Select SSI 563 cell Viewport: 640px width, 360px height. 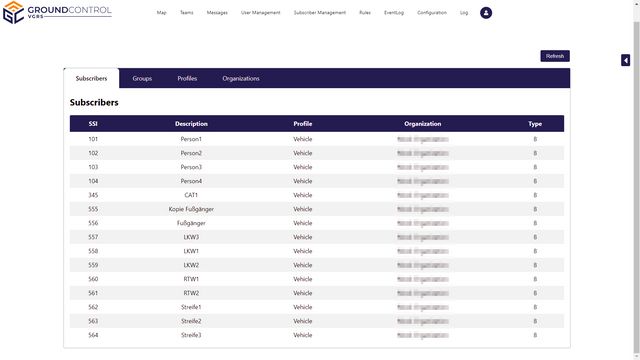coord(93,321)
